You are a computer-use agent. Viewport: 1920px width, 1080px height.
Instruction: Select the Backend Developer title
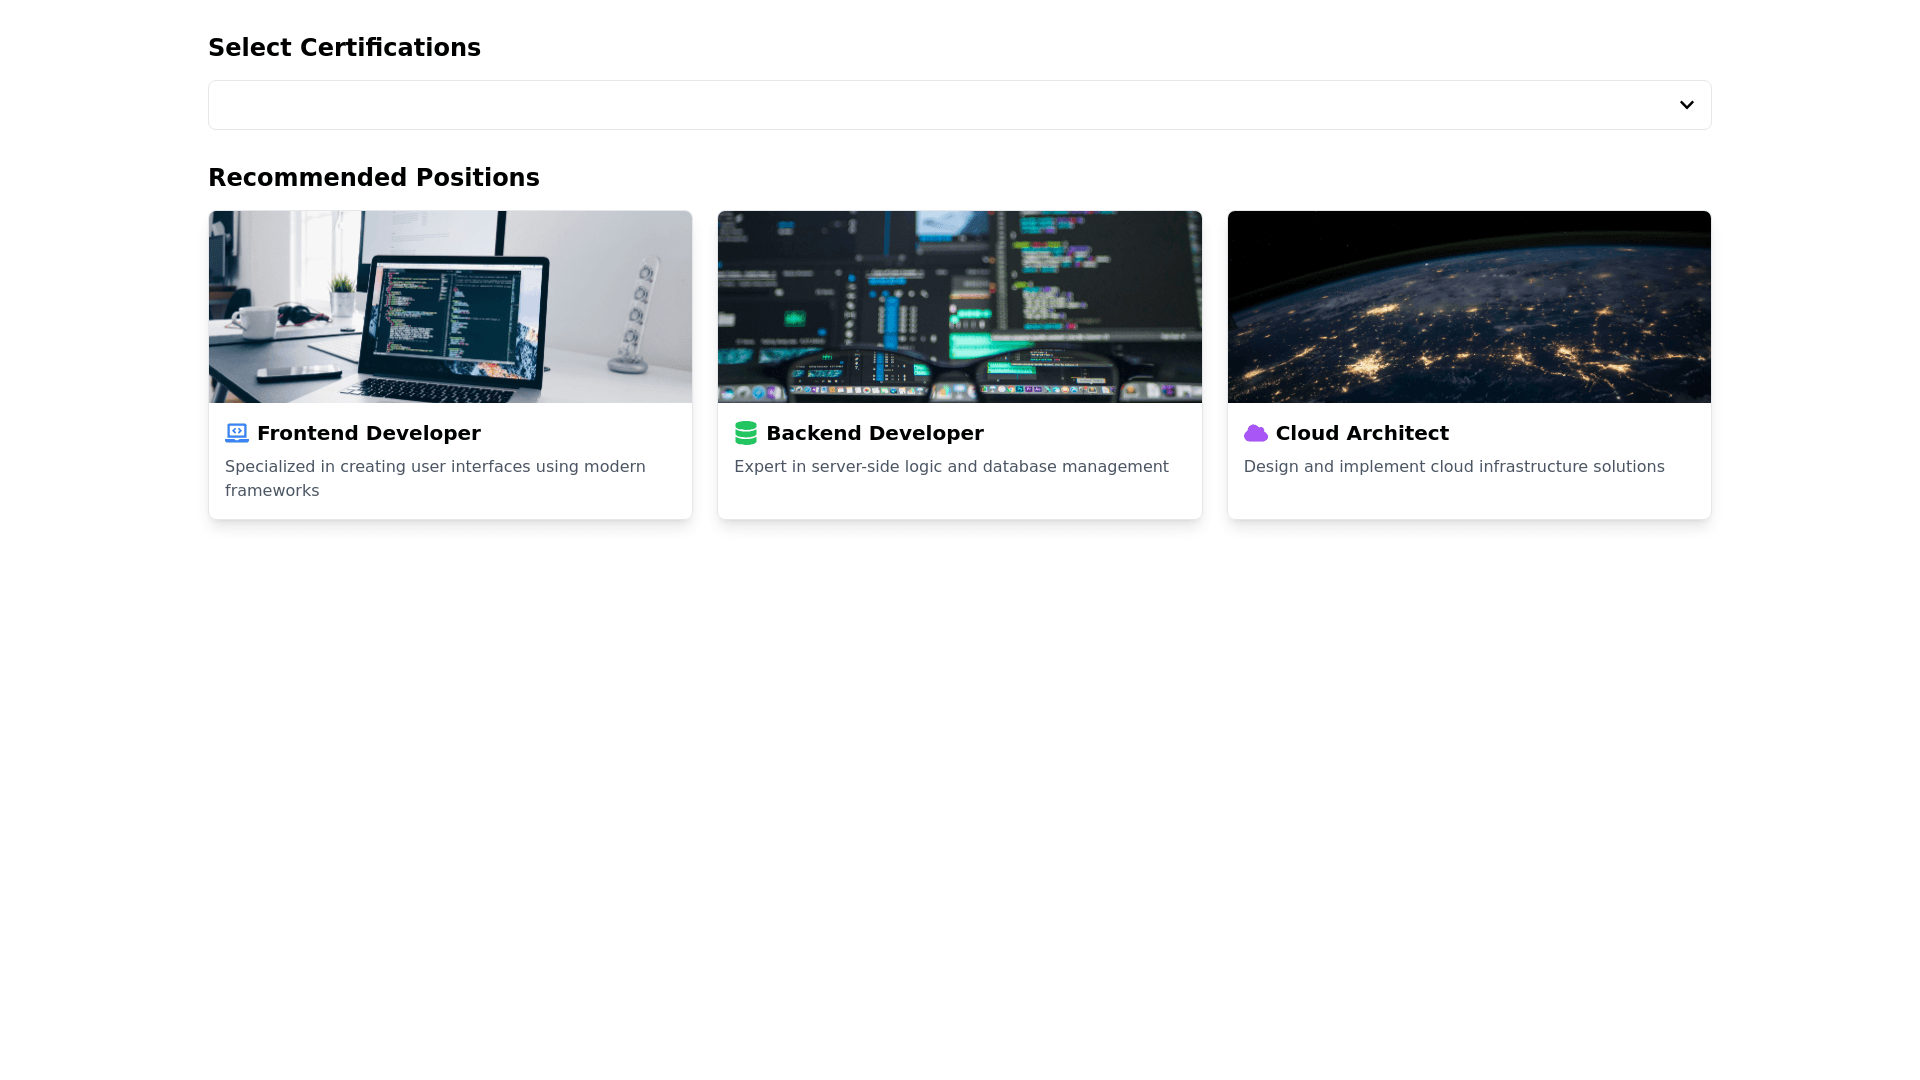[x=874, y=433]
